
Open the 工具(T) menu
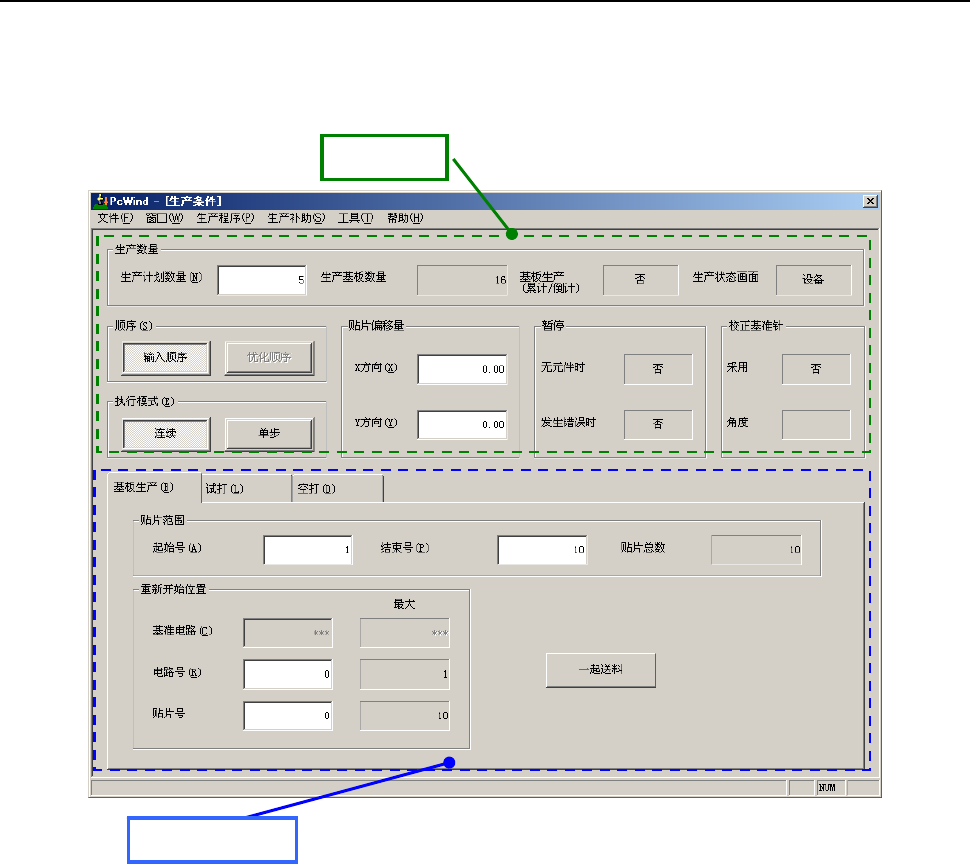pos(356,218)
